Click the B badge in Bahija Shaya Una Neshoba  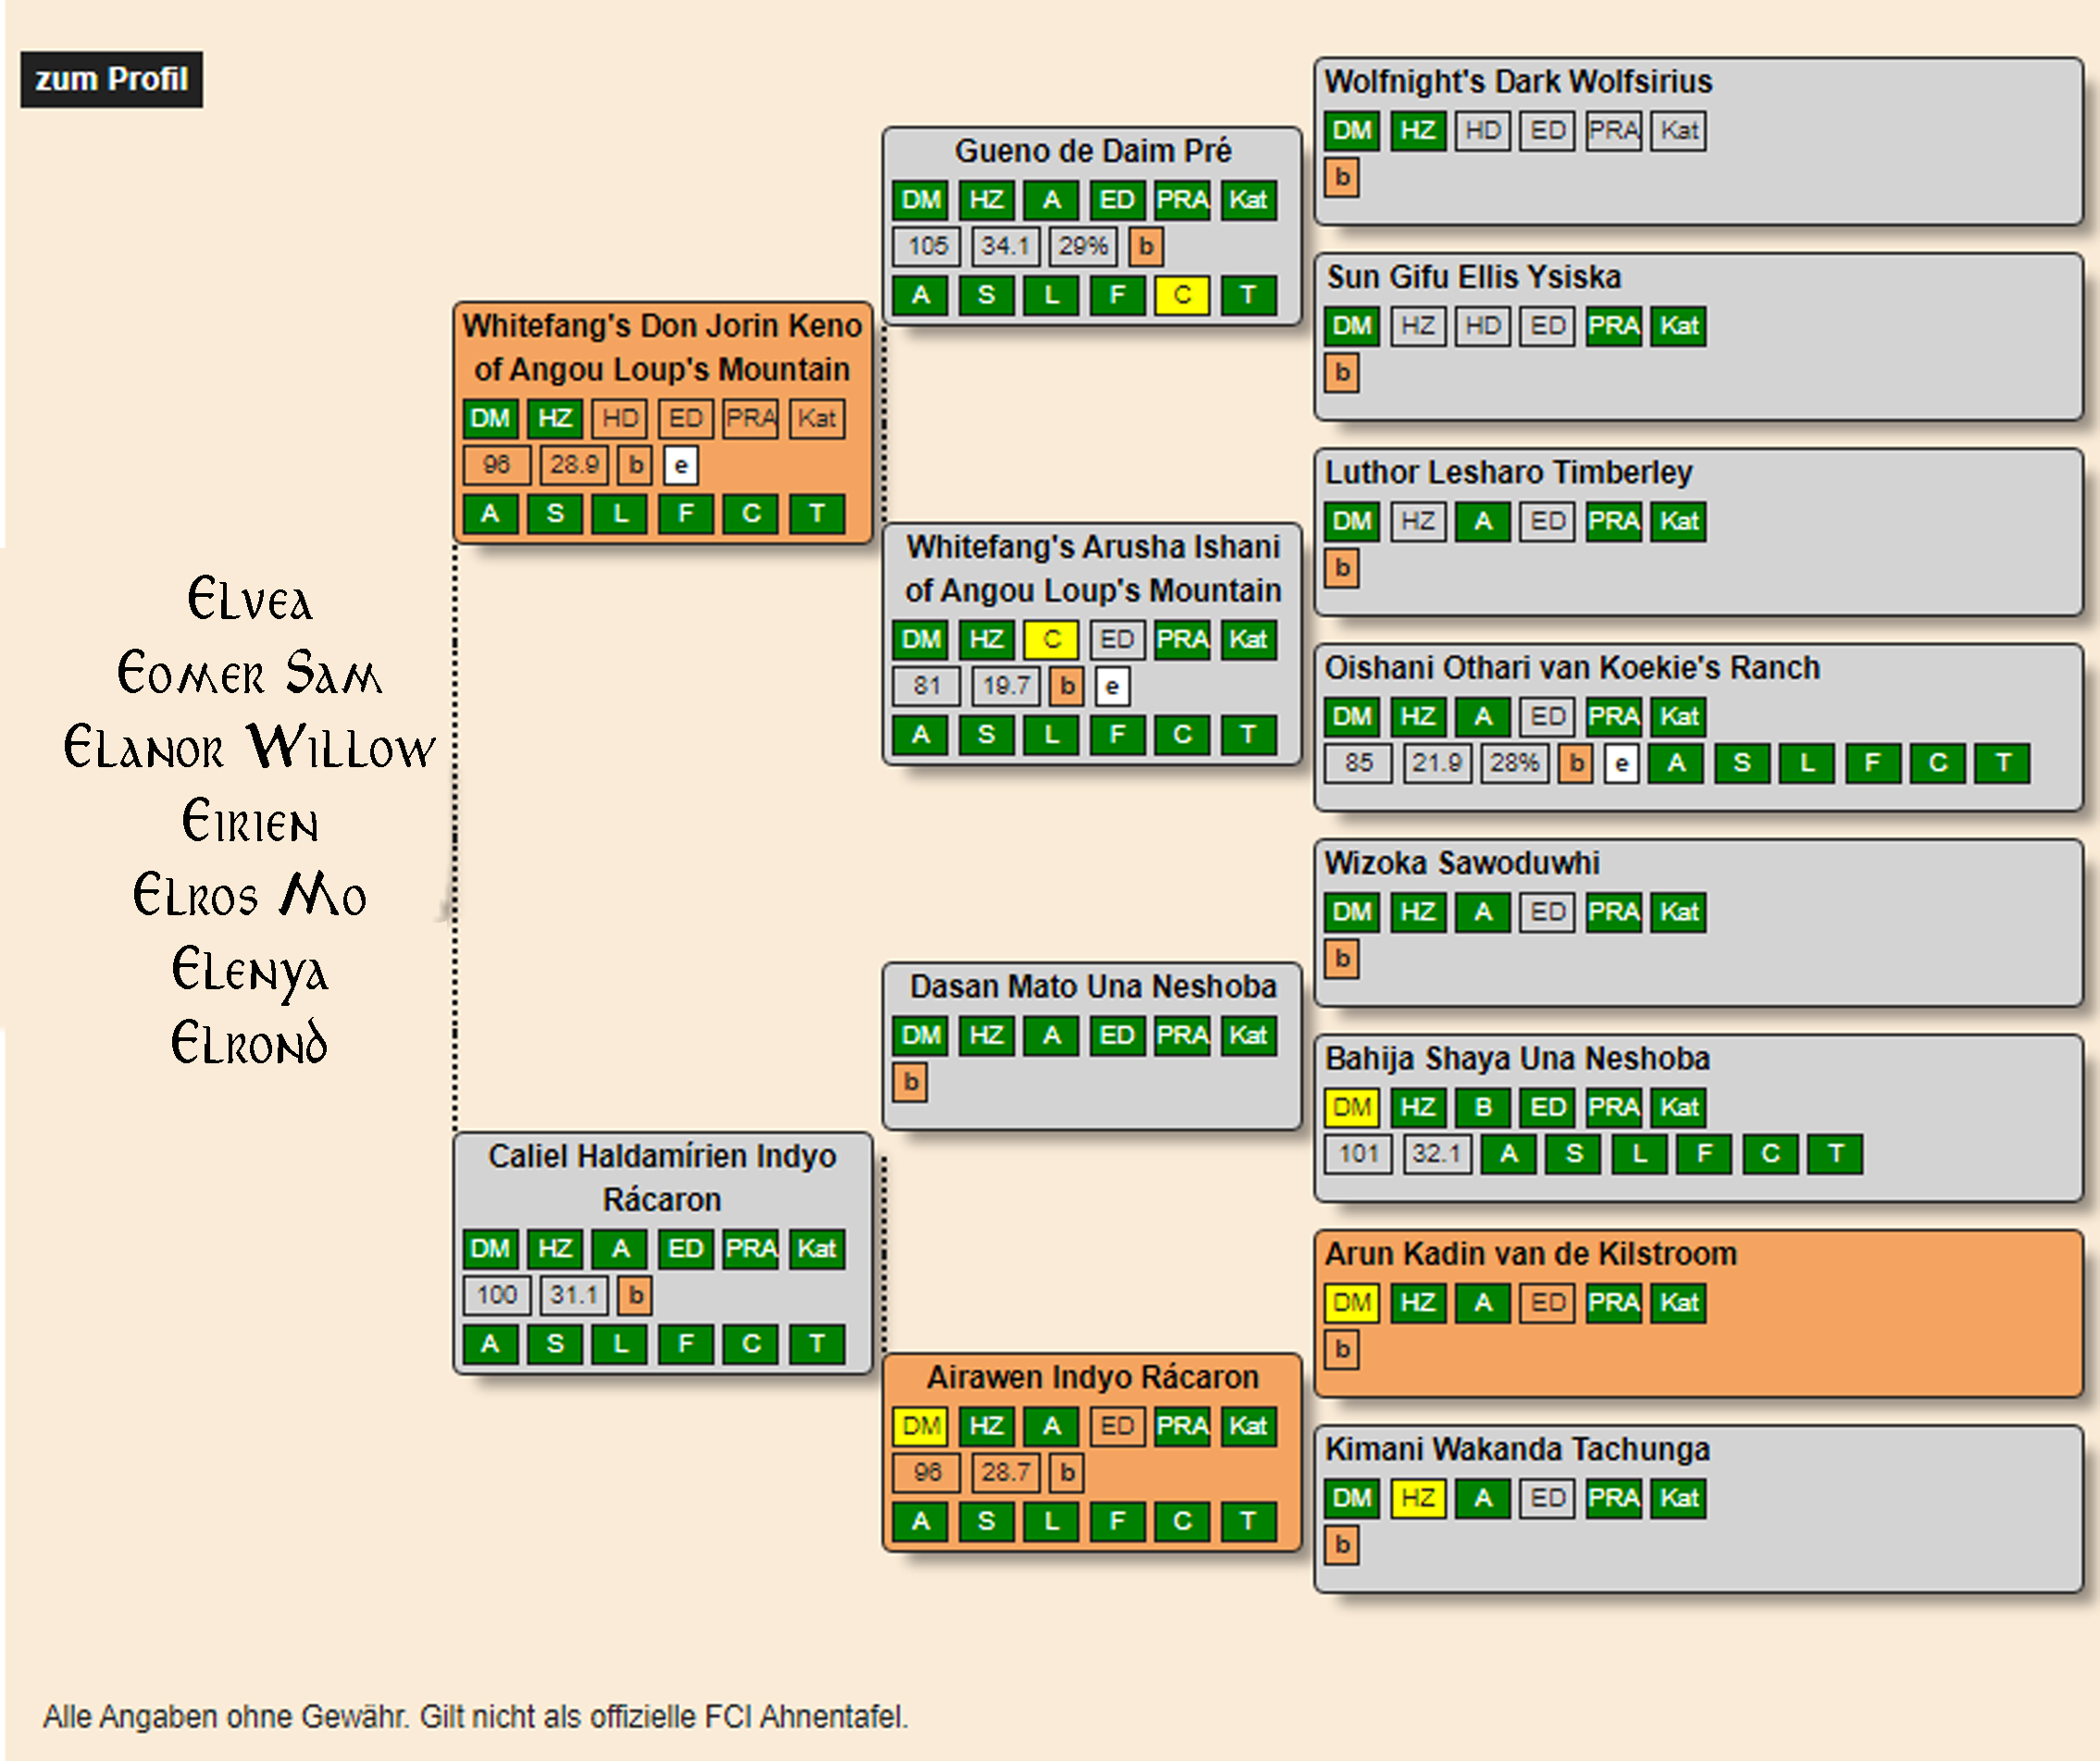[x=1482, y=1107]
